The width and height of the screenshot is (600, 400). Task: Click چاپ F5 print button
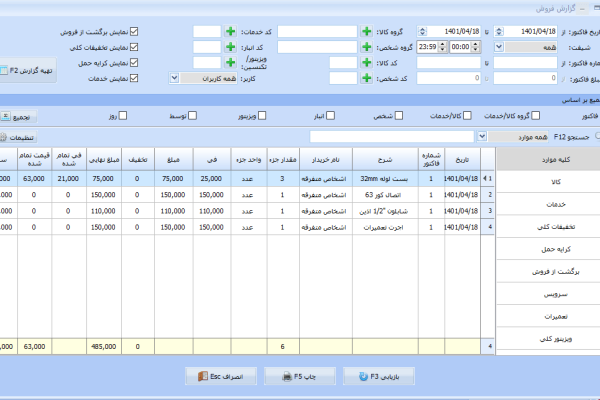click(300, 377)
